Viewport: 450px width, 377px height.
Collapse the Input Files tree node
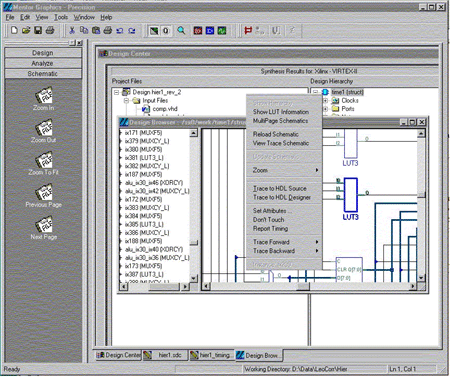pyautogui.click(x=126, y=100)
